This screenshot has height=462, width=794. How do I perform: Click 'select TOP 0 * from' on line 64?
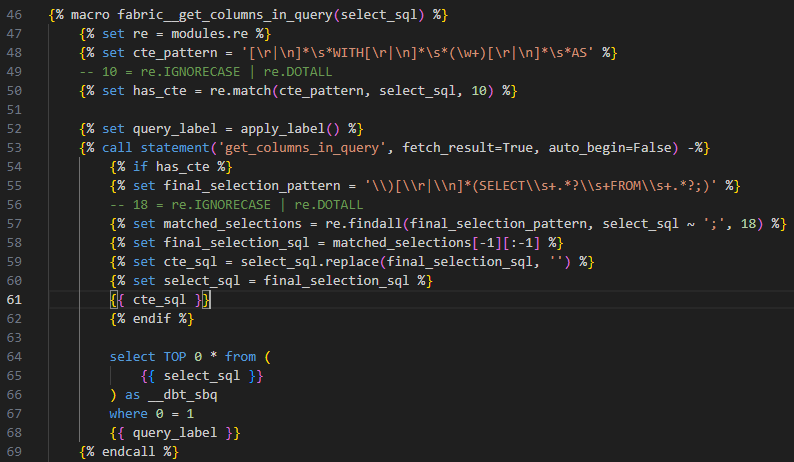point(183,357)
